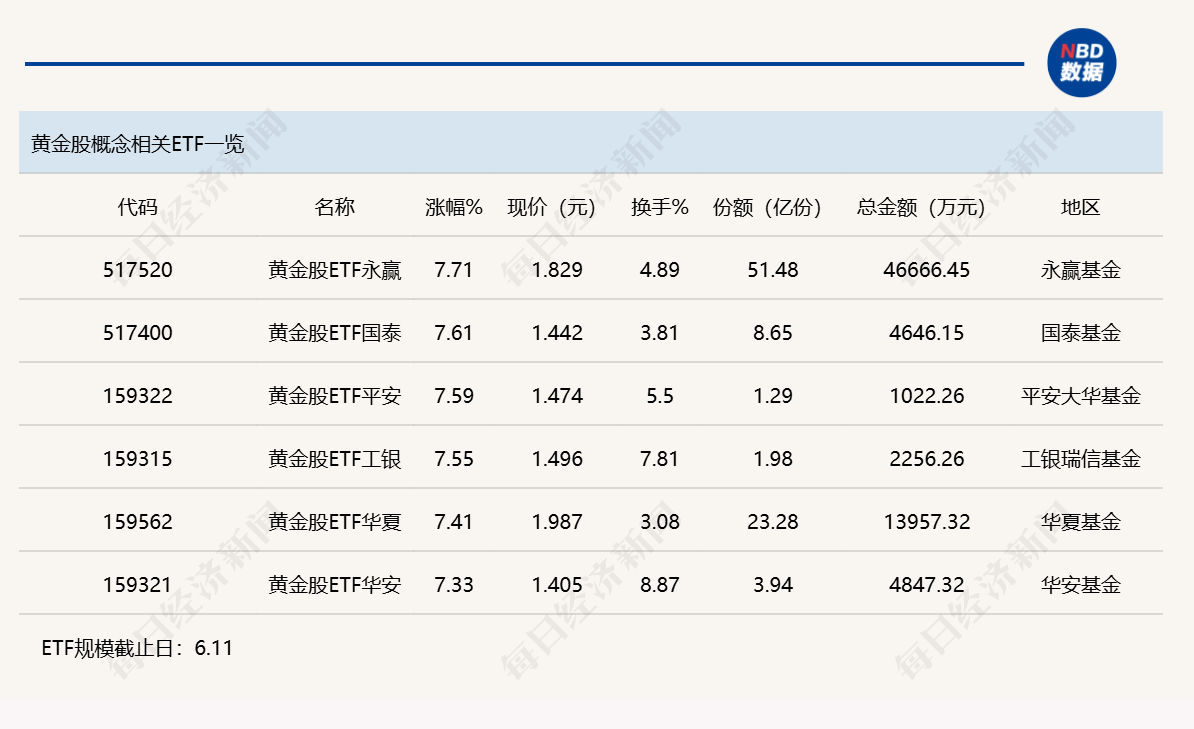Click shares value 8.65
Screen dimensions: 1194x729
coord(773,333)
